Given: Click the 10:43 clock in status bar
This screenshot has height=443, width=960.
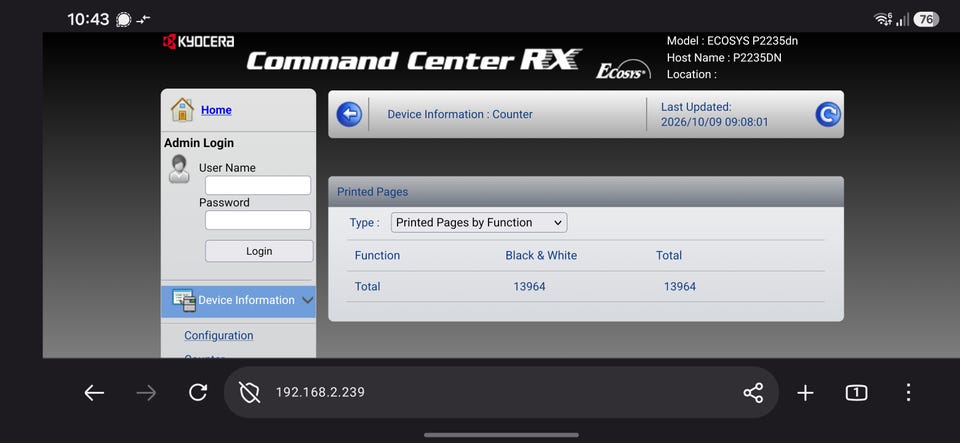Looking at the screenshot, I should 88,20.
